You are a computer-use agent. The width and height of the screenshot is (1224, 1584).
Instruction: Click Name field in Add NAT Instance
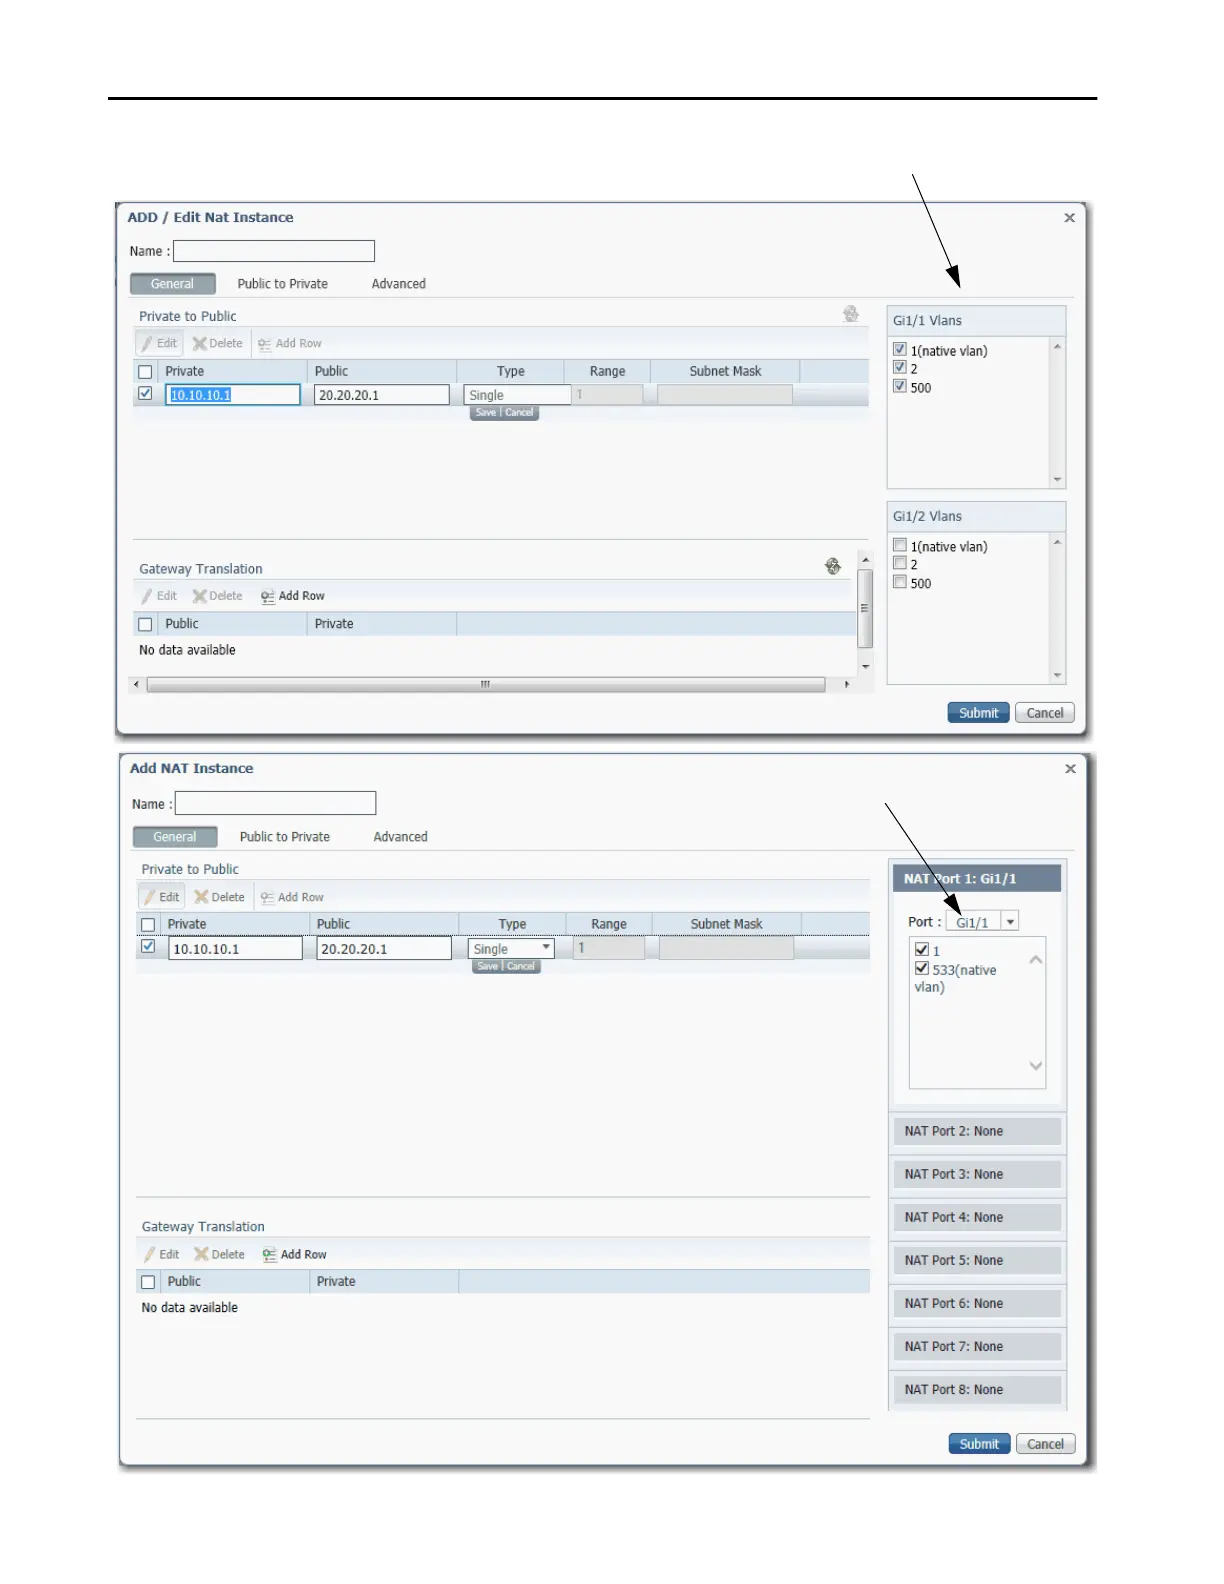276,803
